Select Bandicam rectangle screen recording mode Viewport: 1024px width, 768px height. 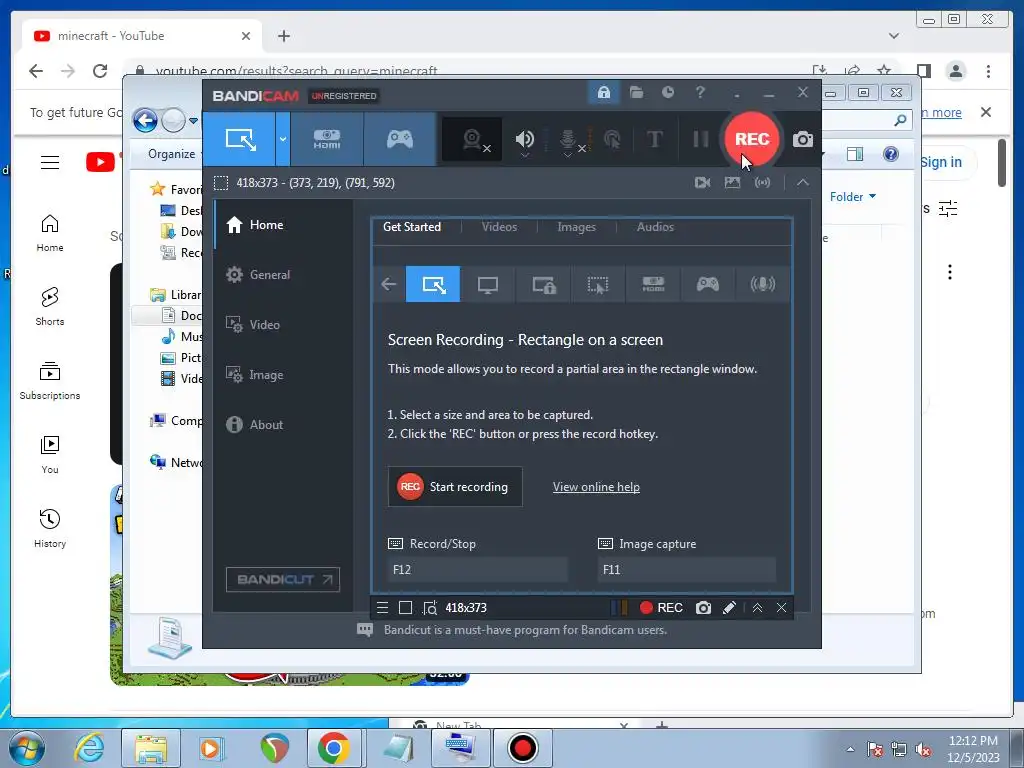pos(240,139)
